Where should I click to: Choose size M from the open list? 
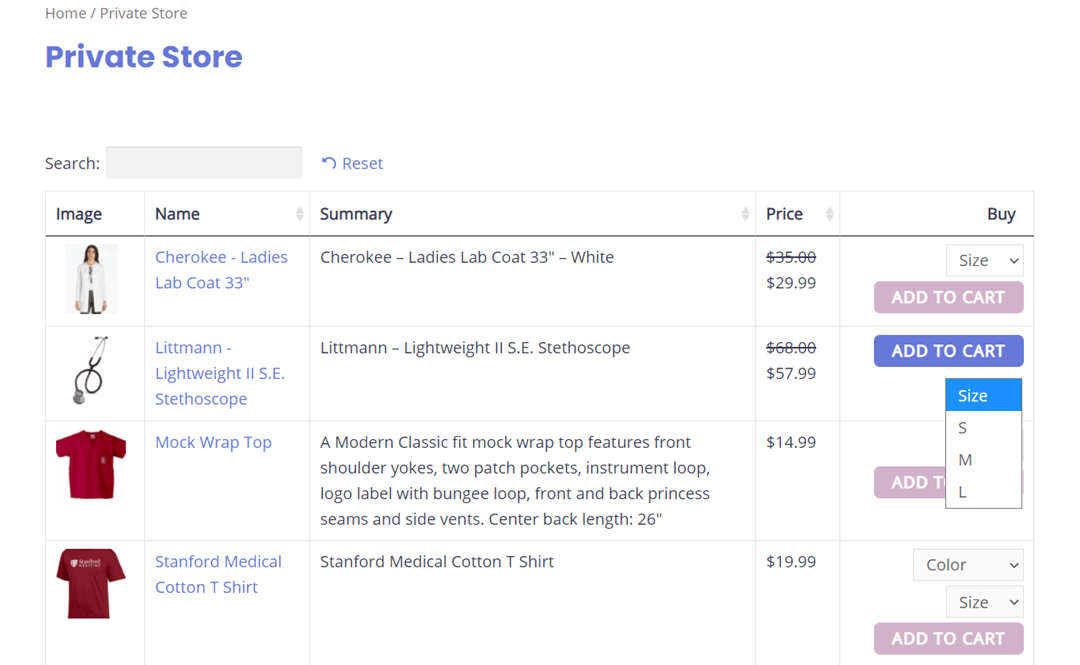coord(984,460)
